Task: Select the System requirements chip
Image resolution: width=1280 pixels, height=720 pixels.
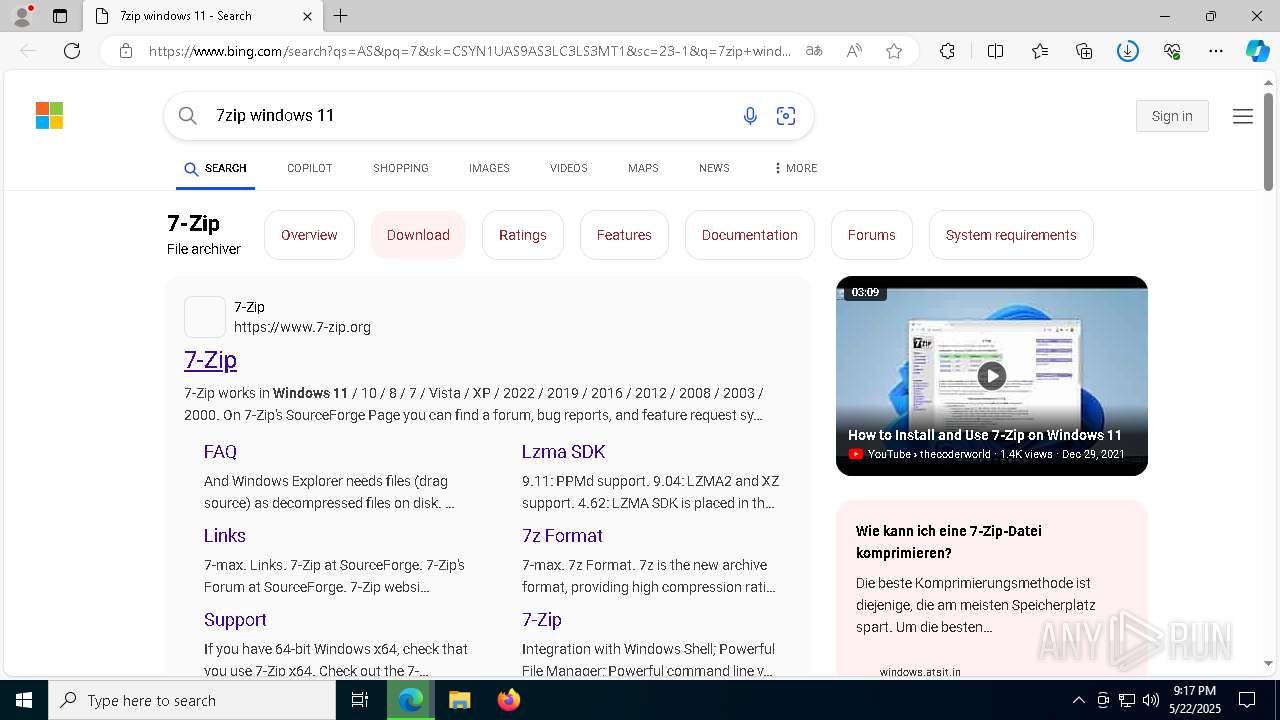Action: pos(1011,235)
